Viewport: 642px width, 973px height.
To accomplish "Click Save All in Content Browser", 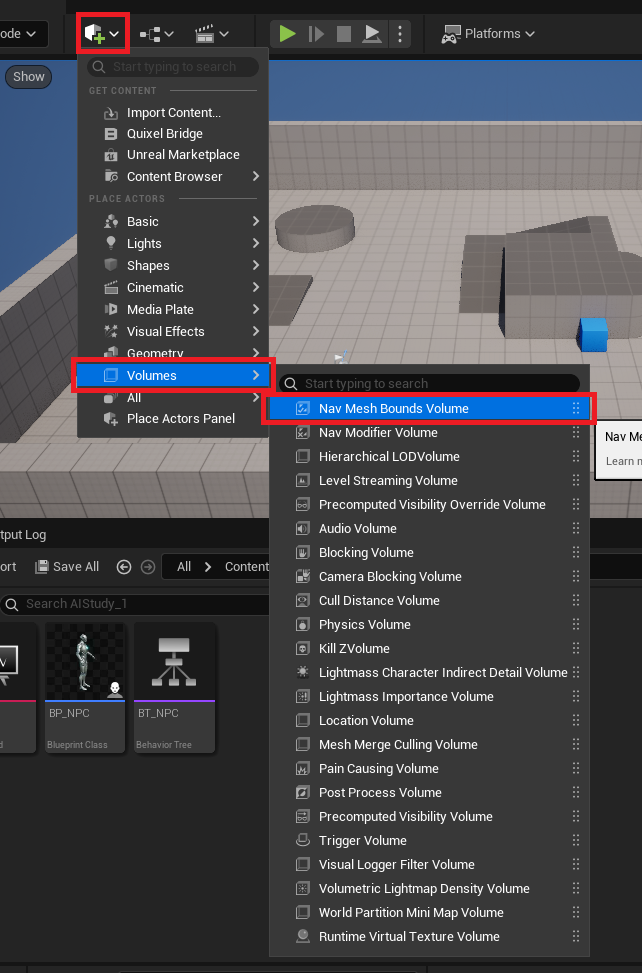I will (x=67, y=567).
